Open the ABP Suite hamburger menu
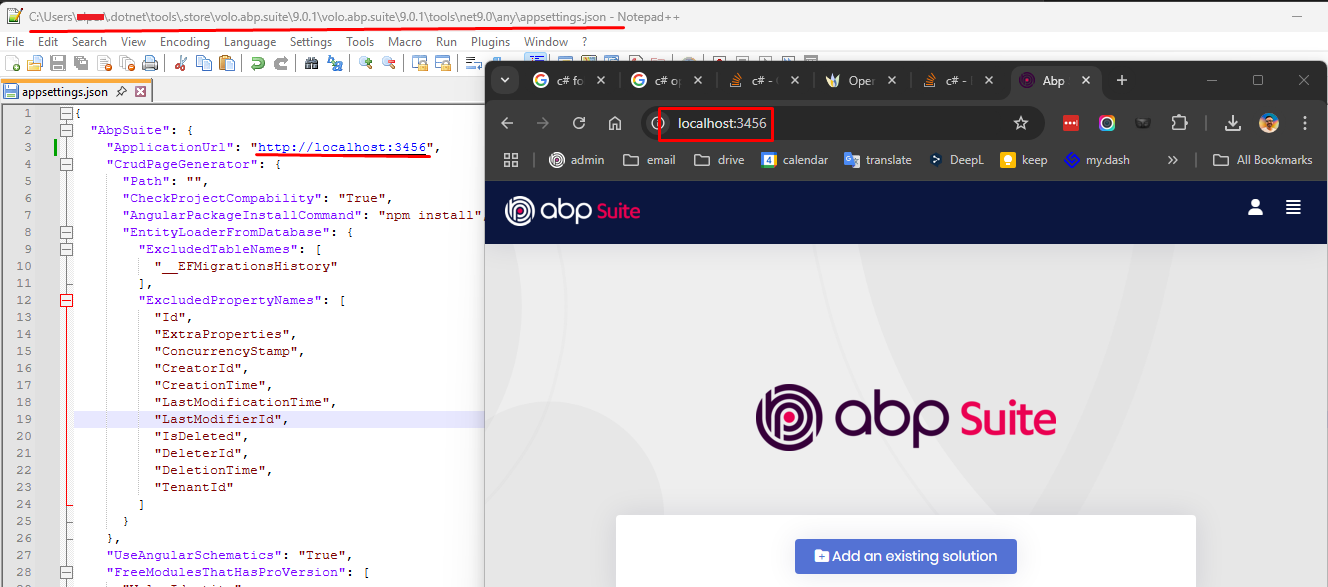The width and height of the screenshot is (1328, 587). click(x=1294, y=207)
